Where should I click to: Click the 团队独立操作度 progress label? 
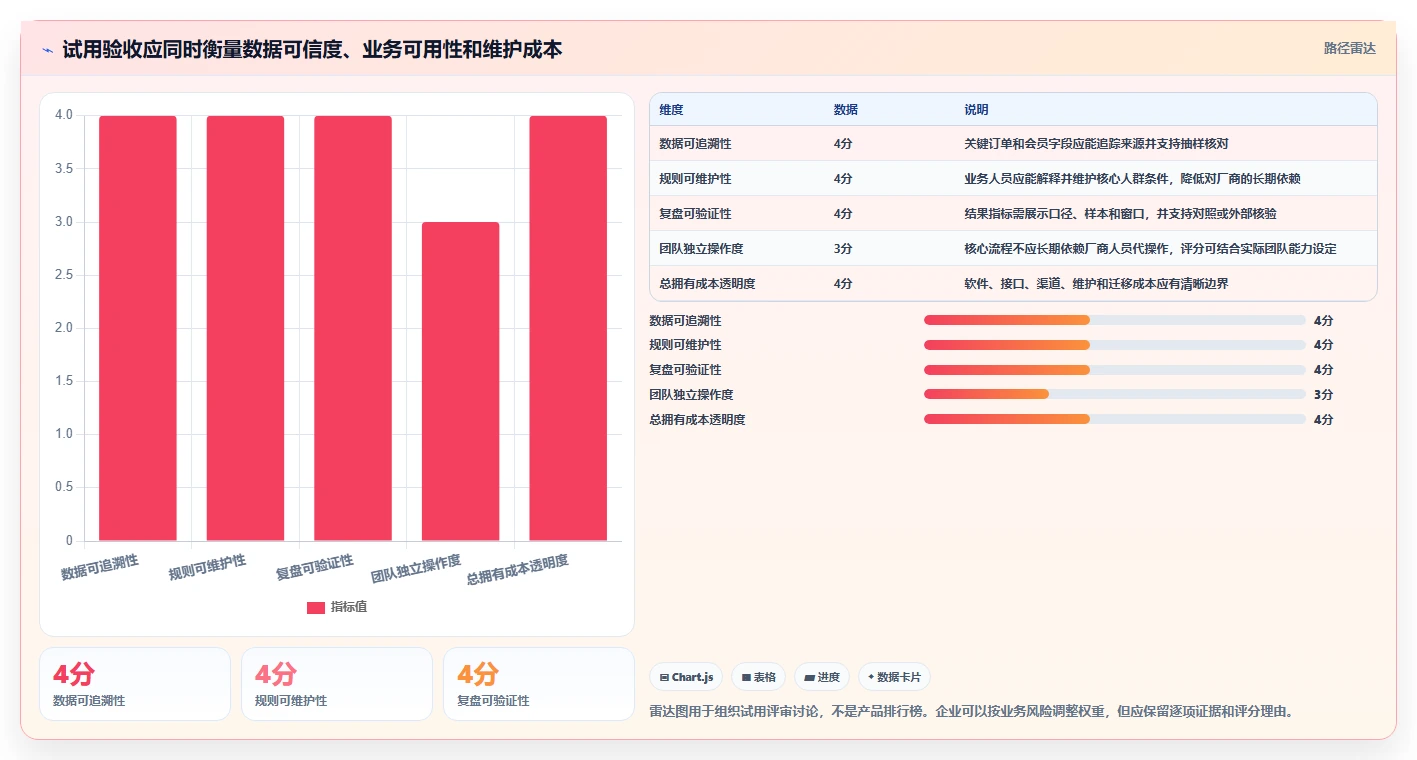691,395
